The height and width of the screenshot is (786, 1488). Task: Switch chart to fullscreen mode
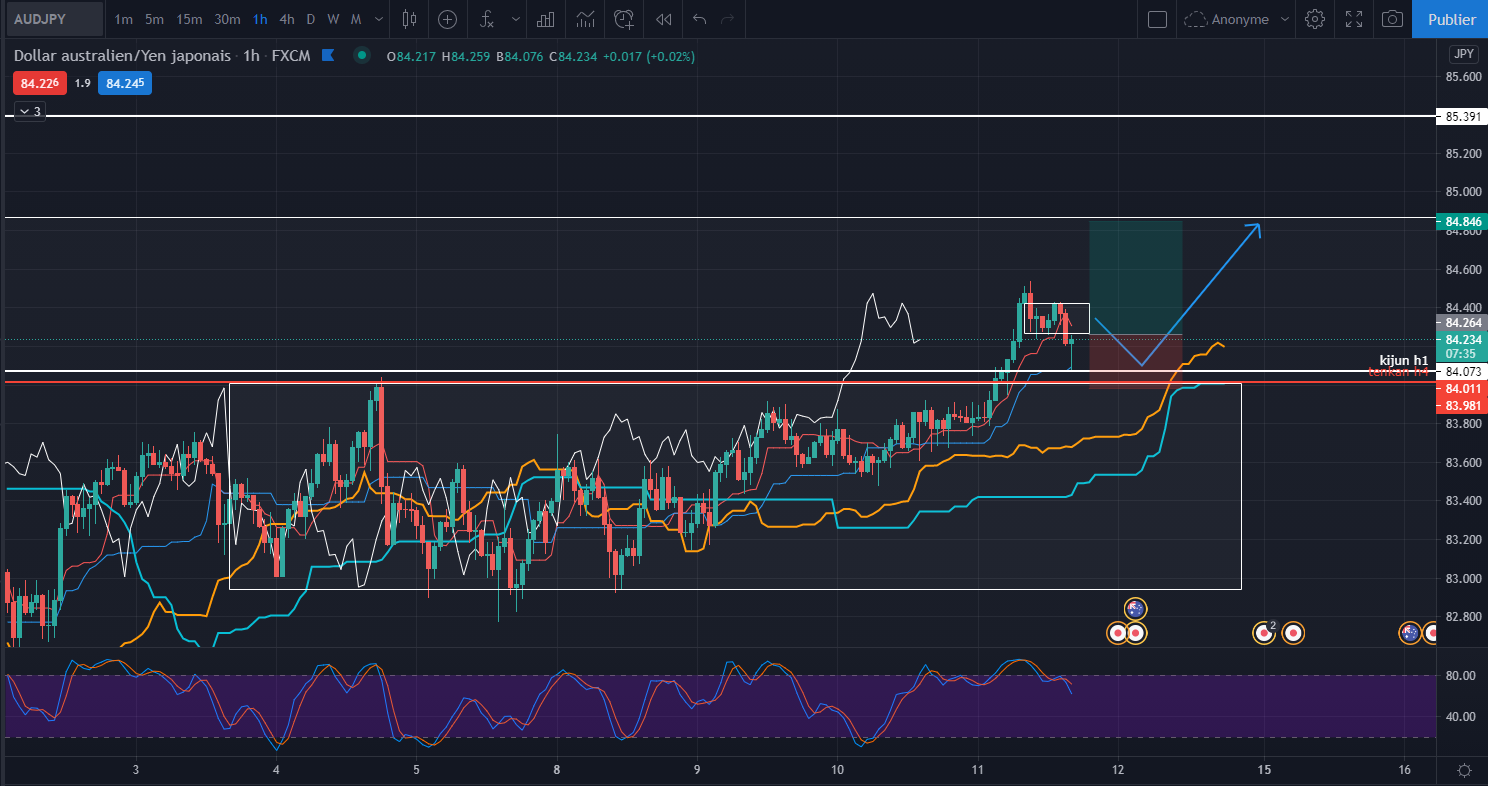pyautogui.click(x=1354, y=19)
